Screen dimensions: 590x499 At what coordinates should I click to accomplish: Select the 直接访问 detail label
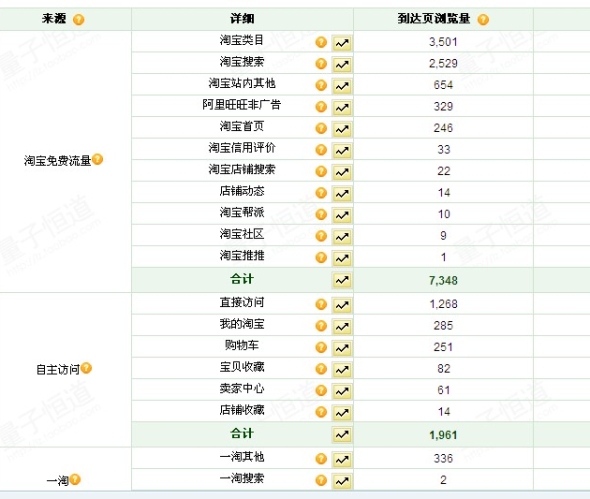[242, 302]
